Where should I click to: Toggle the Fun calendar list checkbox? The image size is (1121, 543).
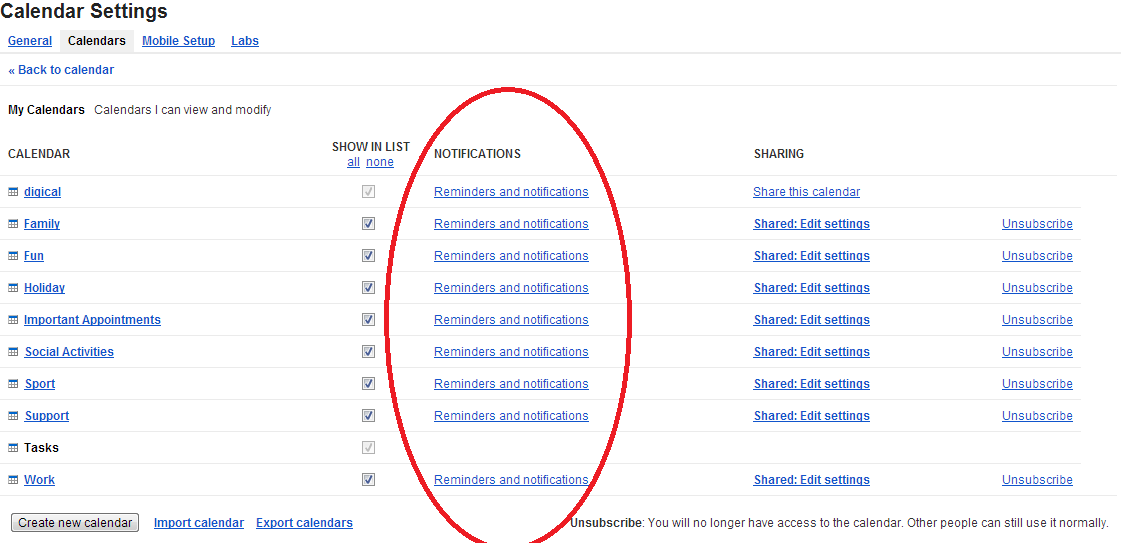(x=368, y=256)
